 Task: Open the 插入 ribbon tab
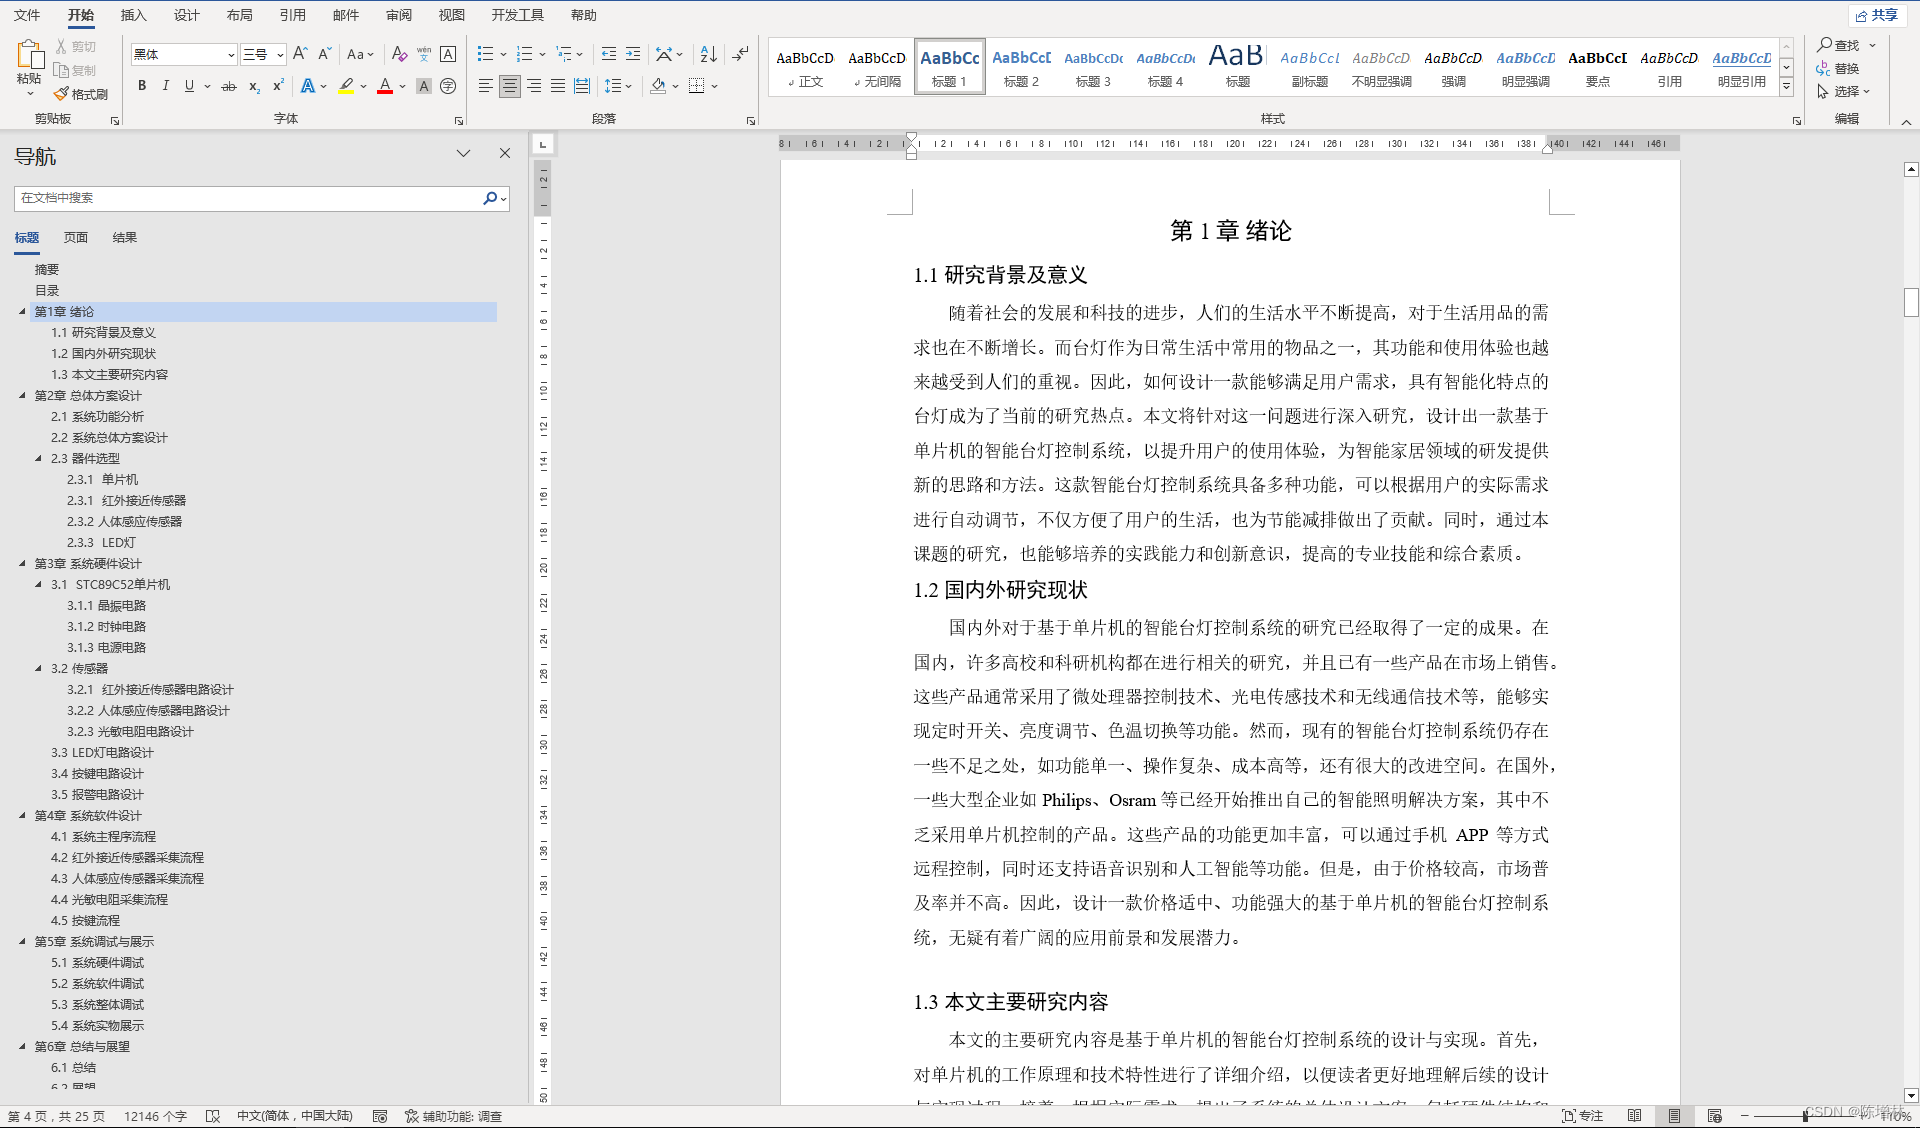(133, 15)
